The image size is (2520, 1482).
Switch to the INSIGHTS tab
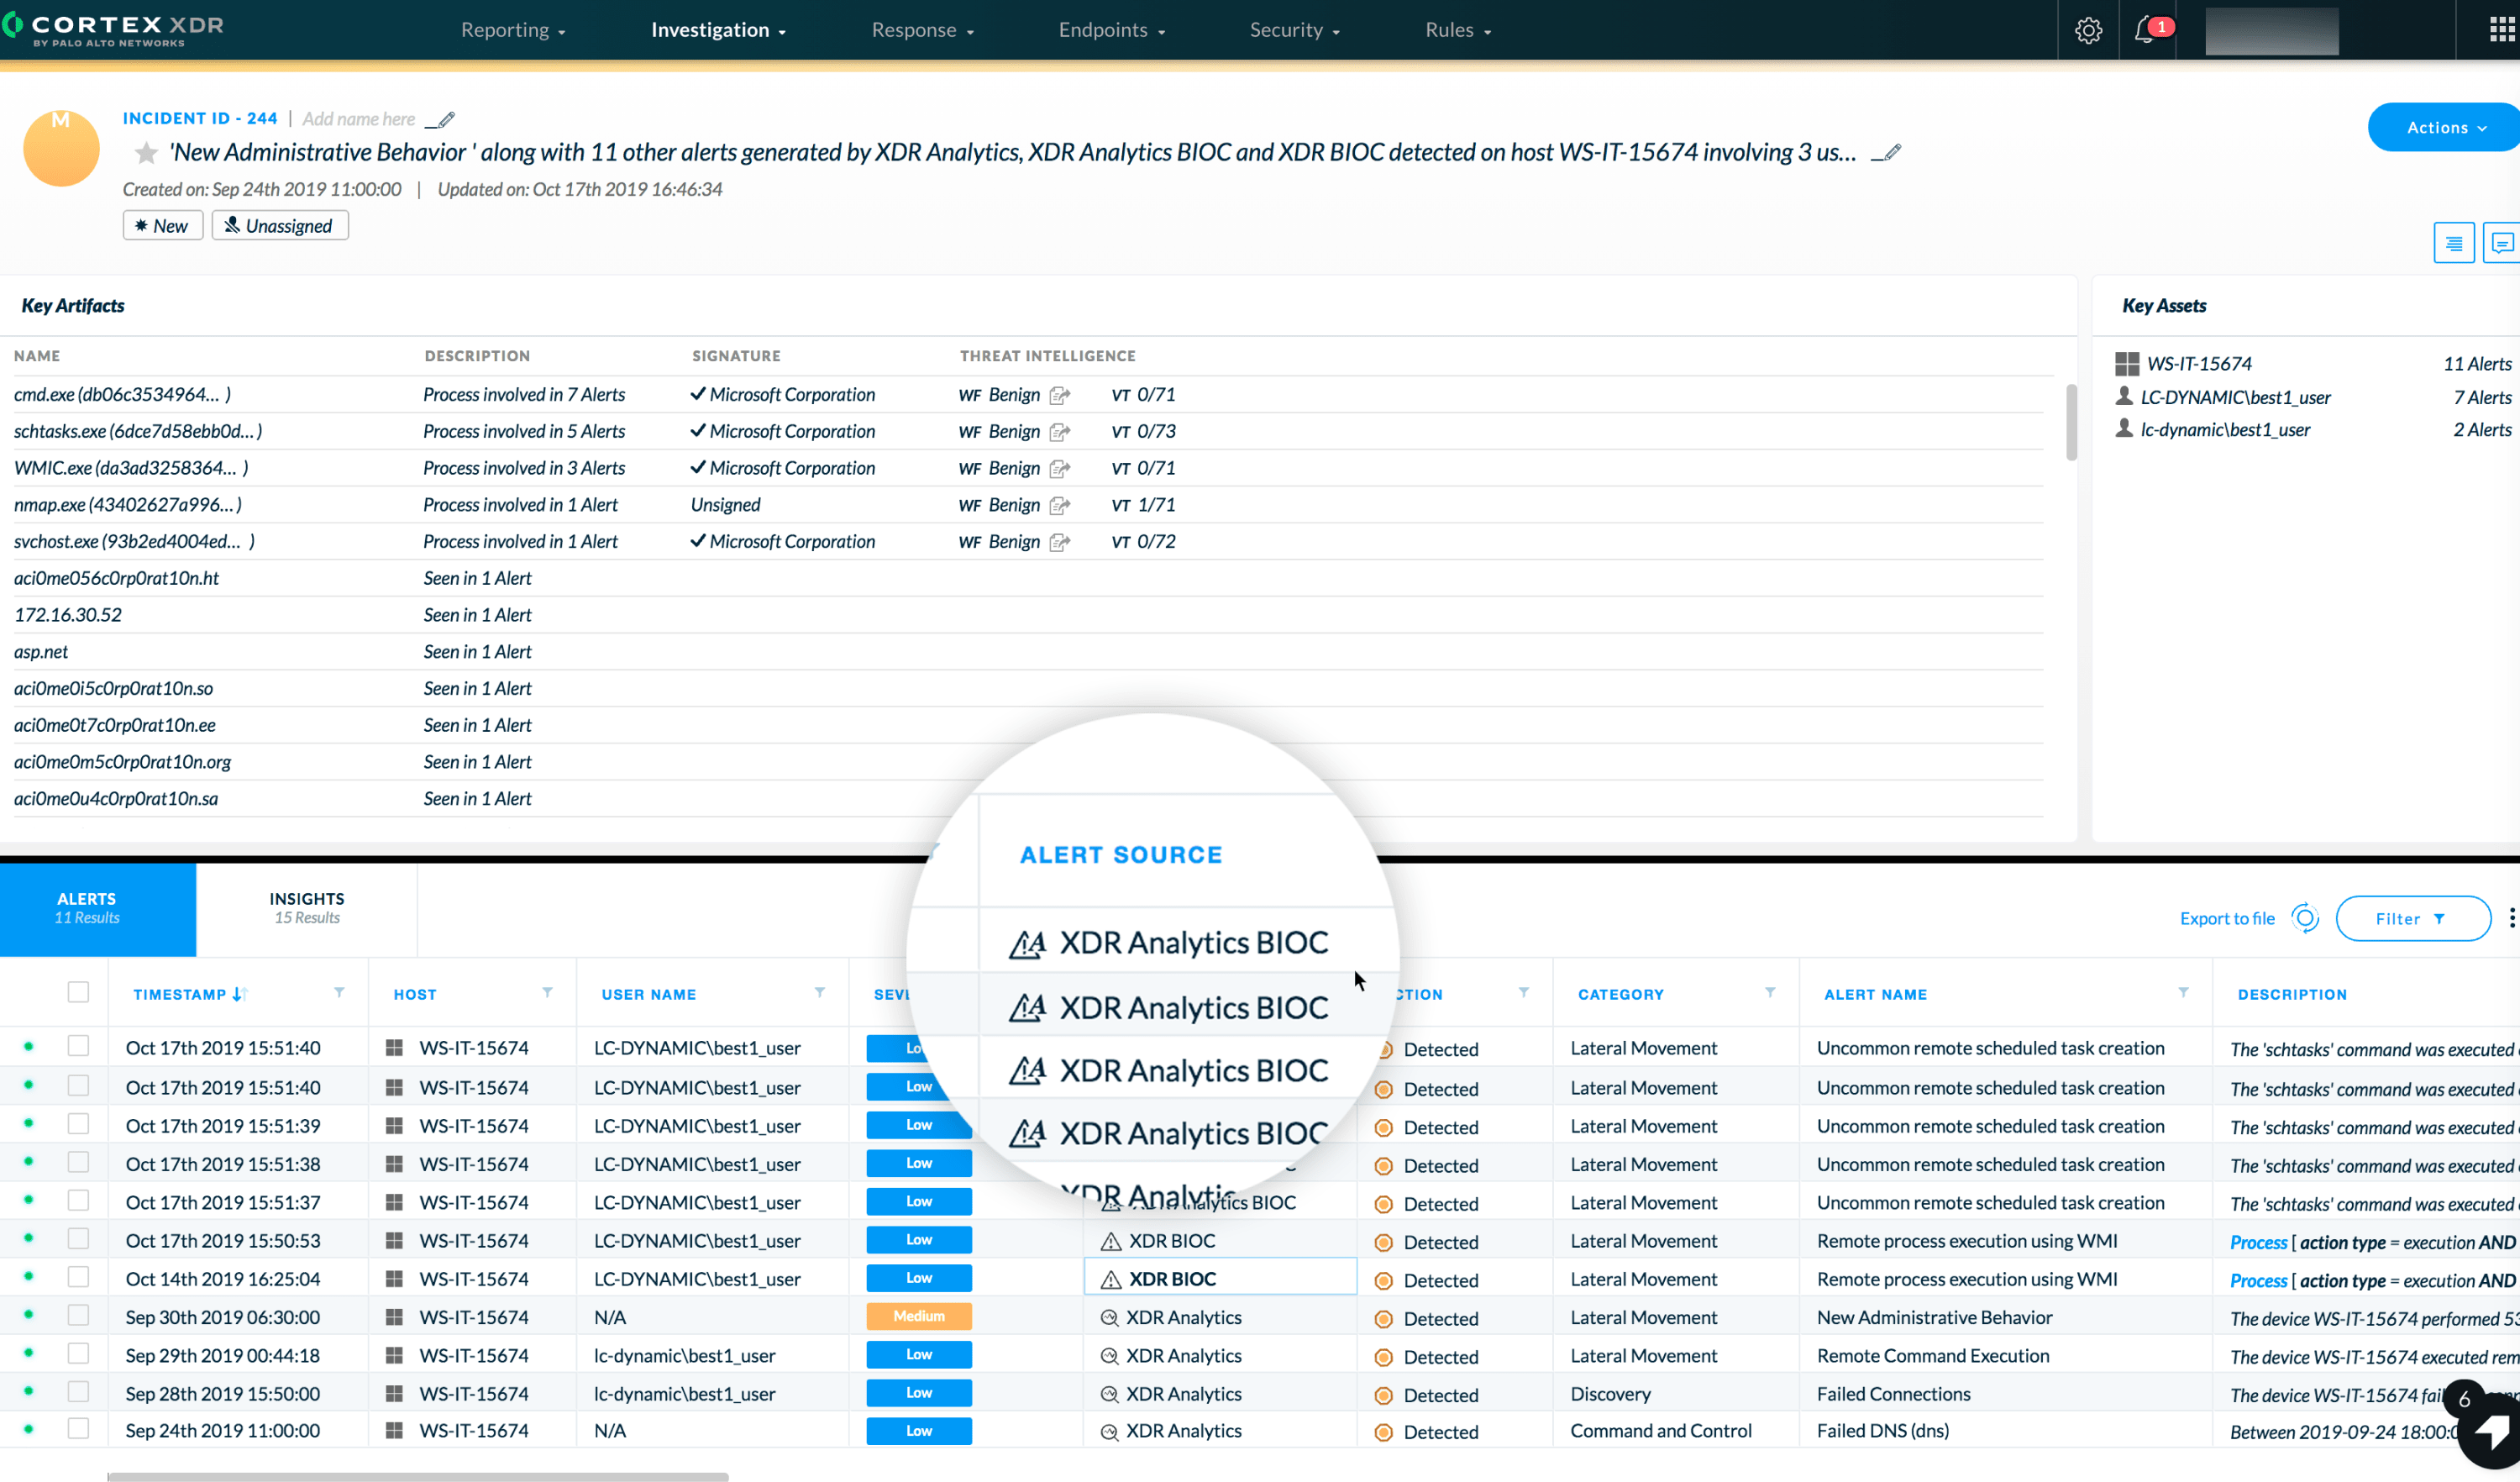point(306,907)
